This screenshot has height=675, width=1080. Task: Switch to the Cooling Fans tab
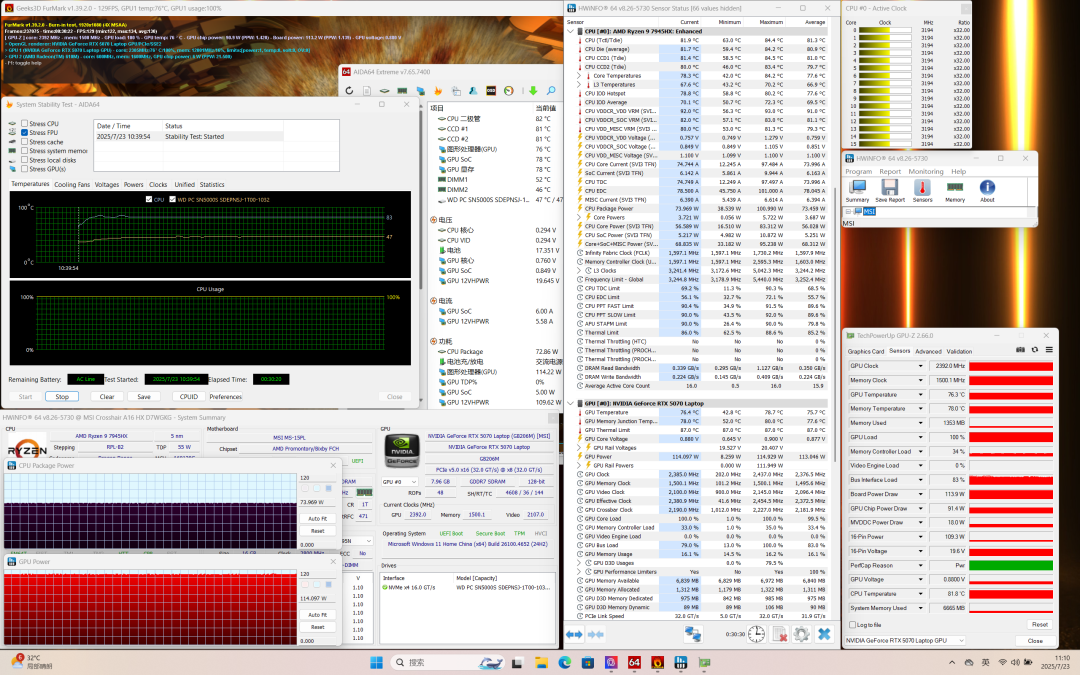(x=72, y=185)
